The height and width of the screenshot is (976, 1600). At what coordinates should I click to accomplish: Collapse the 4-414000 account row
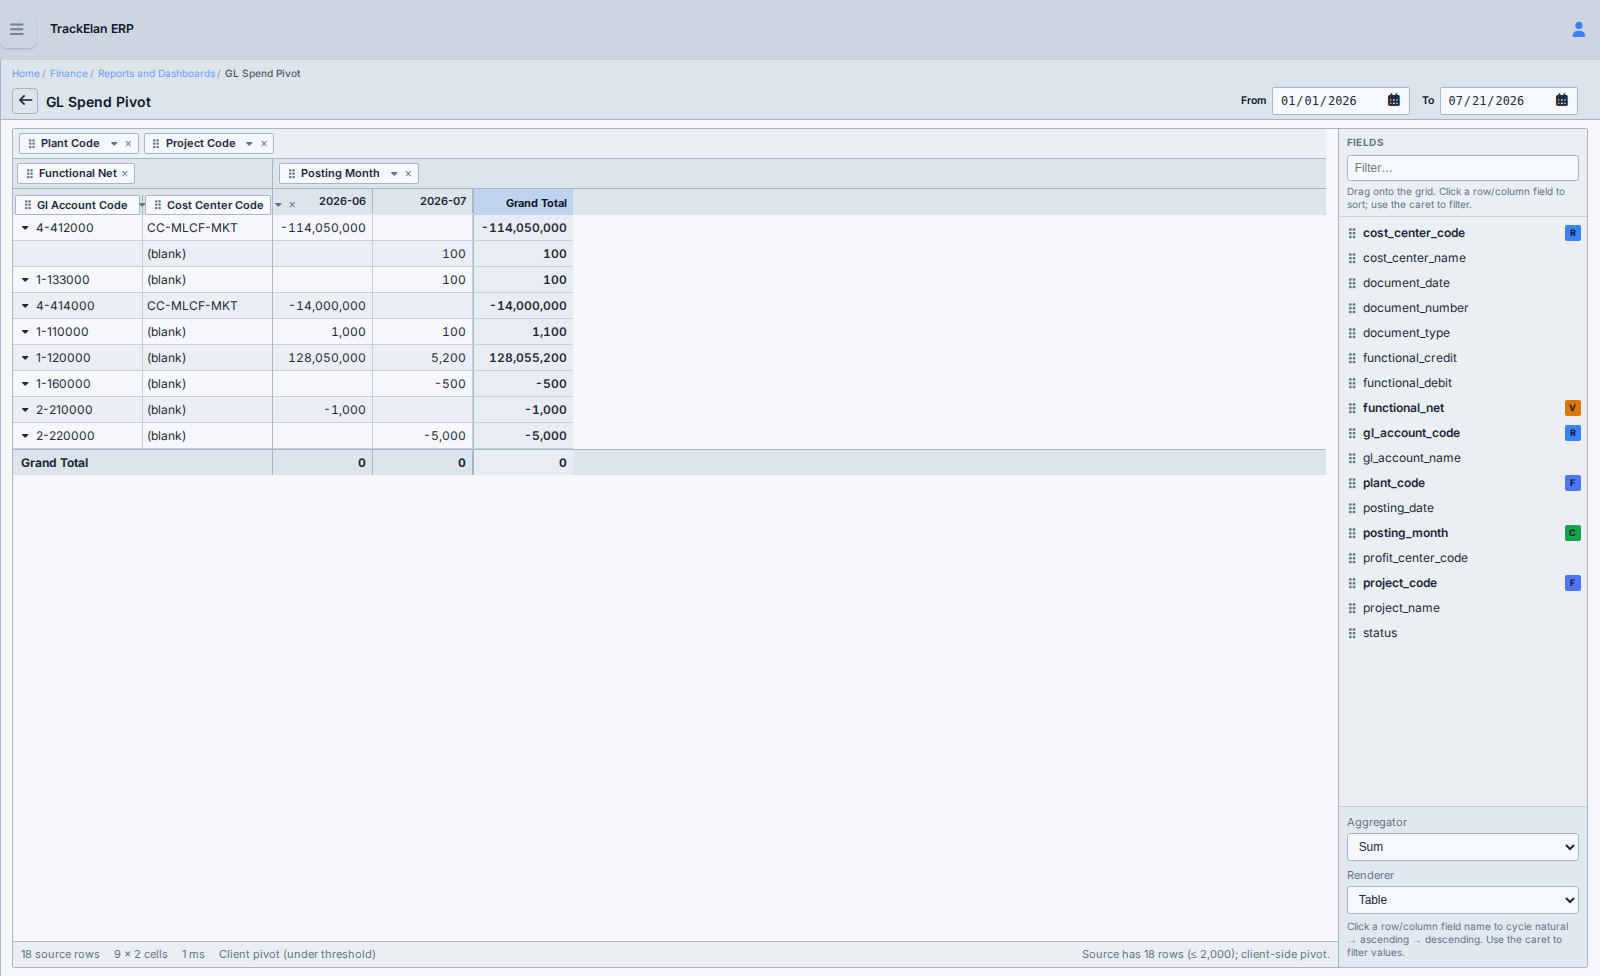(x=25, y=306)
